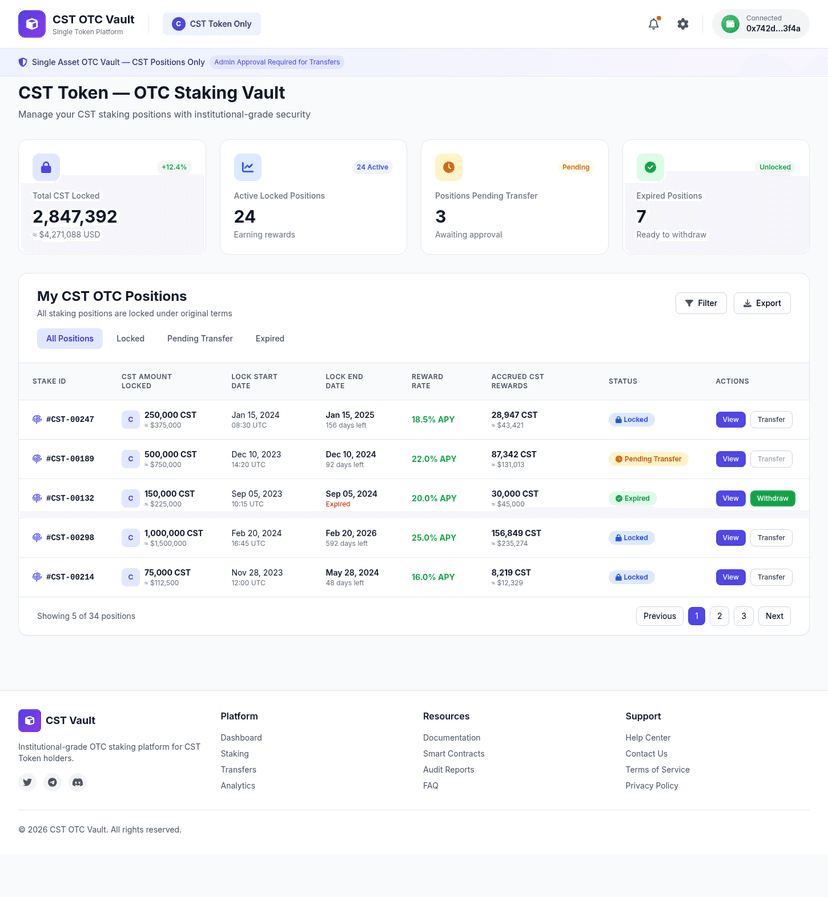Open Staking under the Platform menu
The image size is (828, 897).
[234, 753]
